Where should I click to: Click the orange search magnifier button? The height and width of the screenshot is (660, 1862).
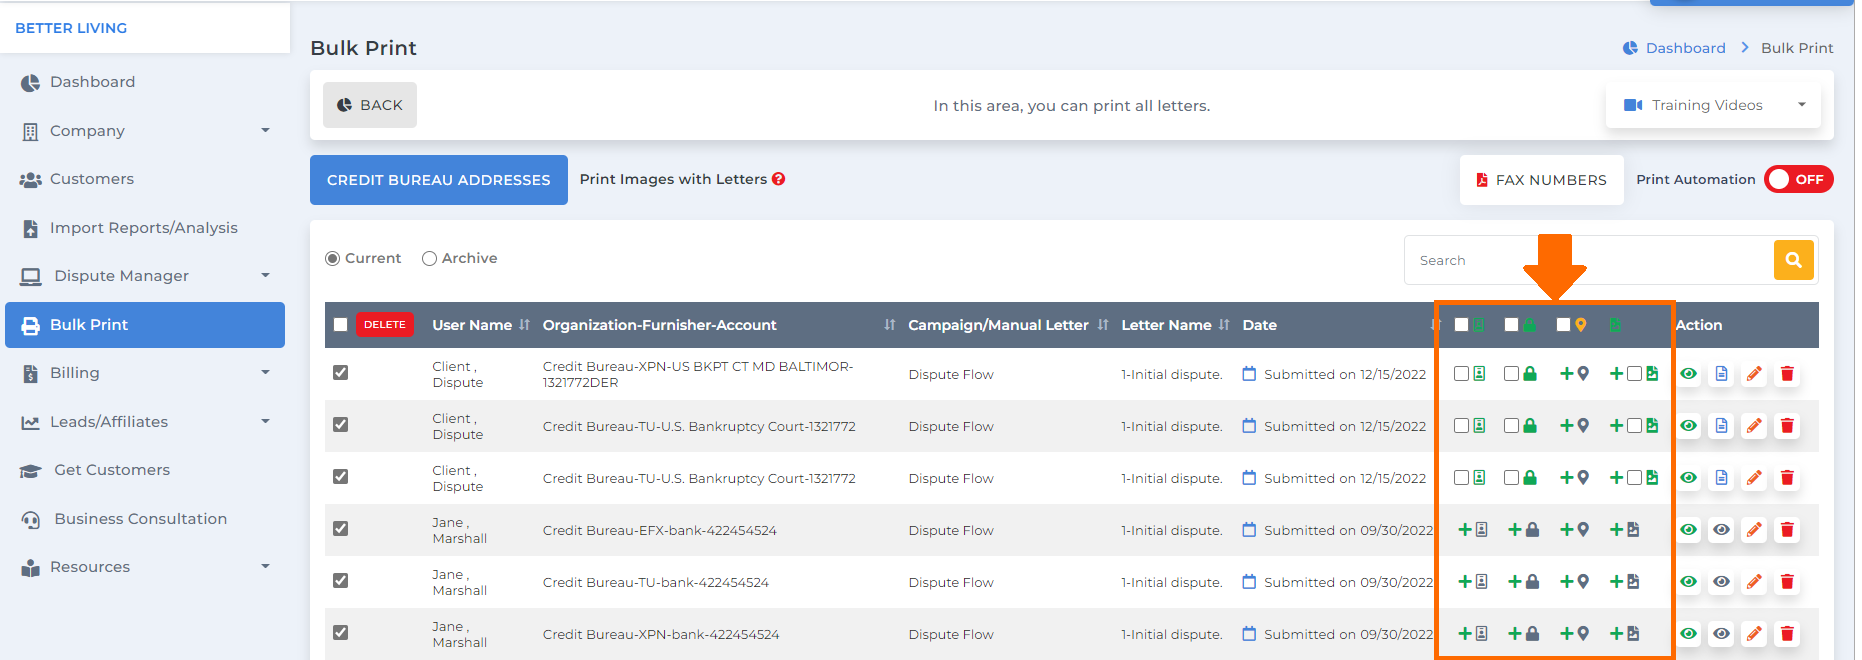1793,260
